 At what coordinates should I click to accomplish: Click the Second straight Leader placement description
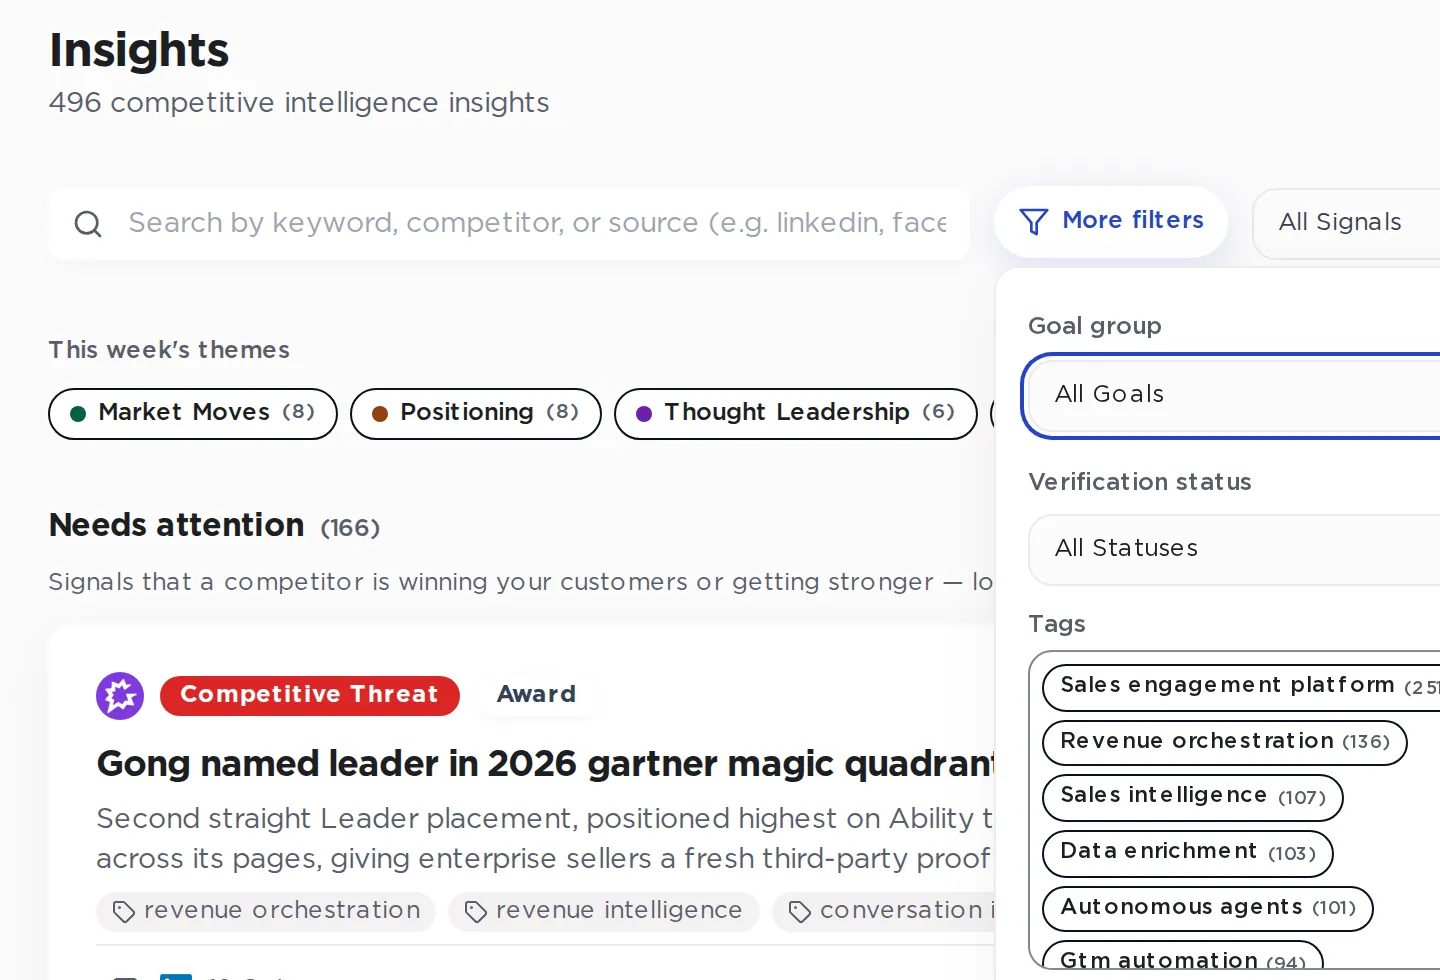point(546,839)
